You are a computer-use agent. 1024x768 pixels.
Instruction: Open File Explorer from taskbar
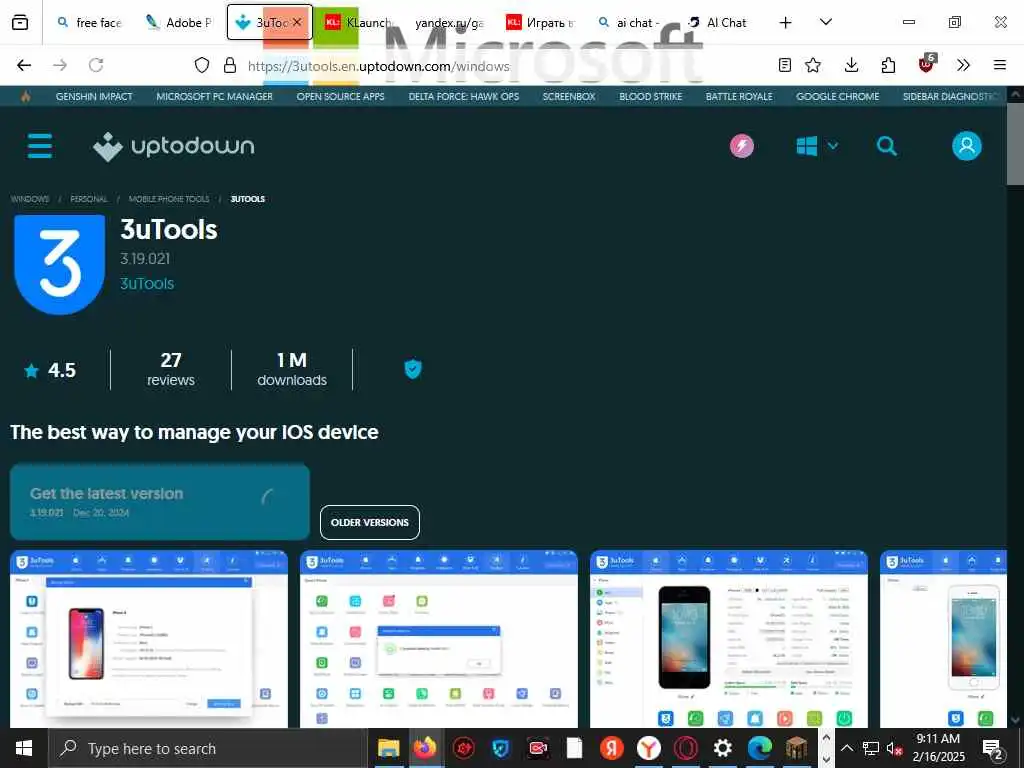[389, 748]
